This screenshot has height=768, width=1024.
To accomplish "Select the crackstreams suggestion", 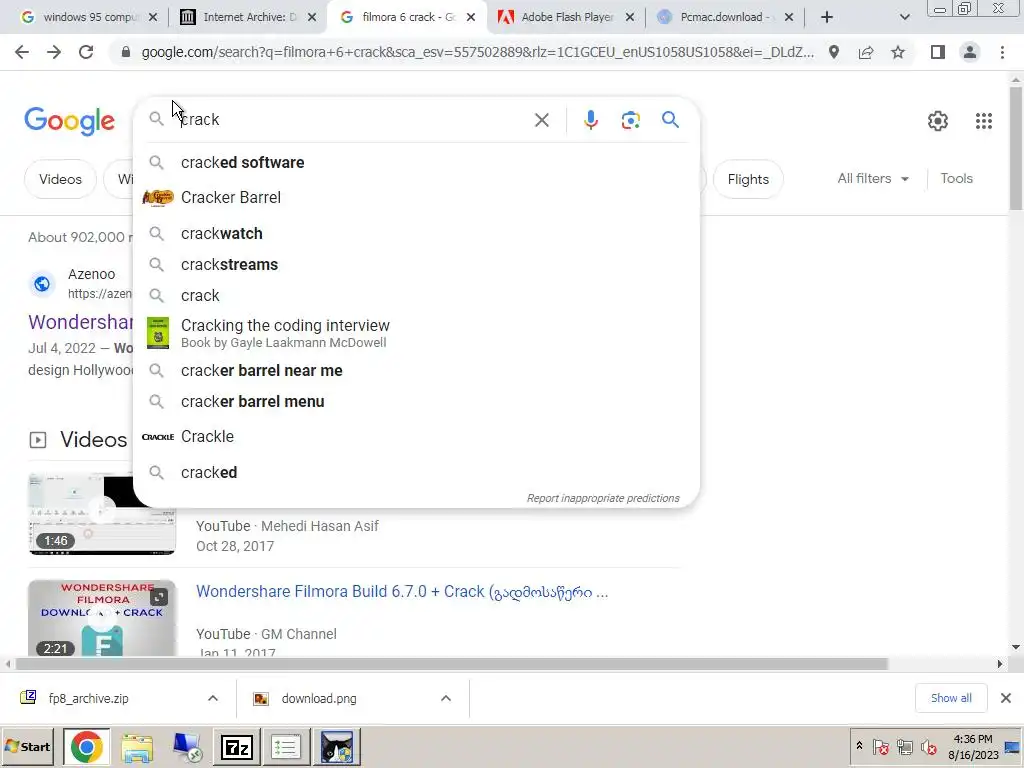I will click(x=416, y=264).
